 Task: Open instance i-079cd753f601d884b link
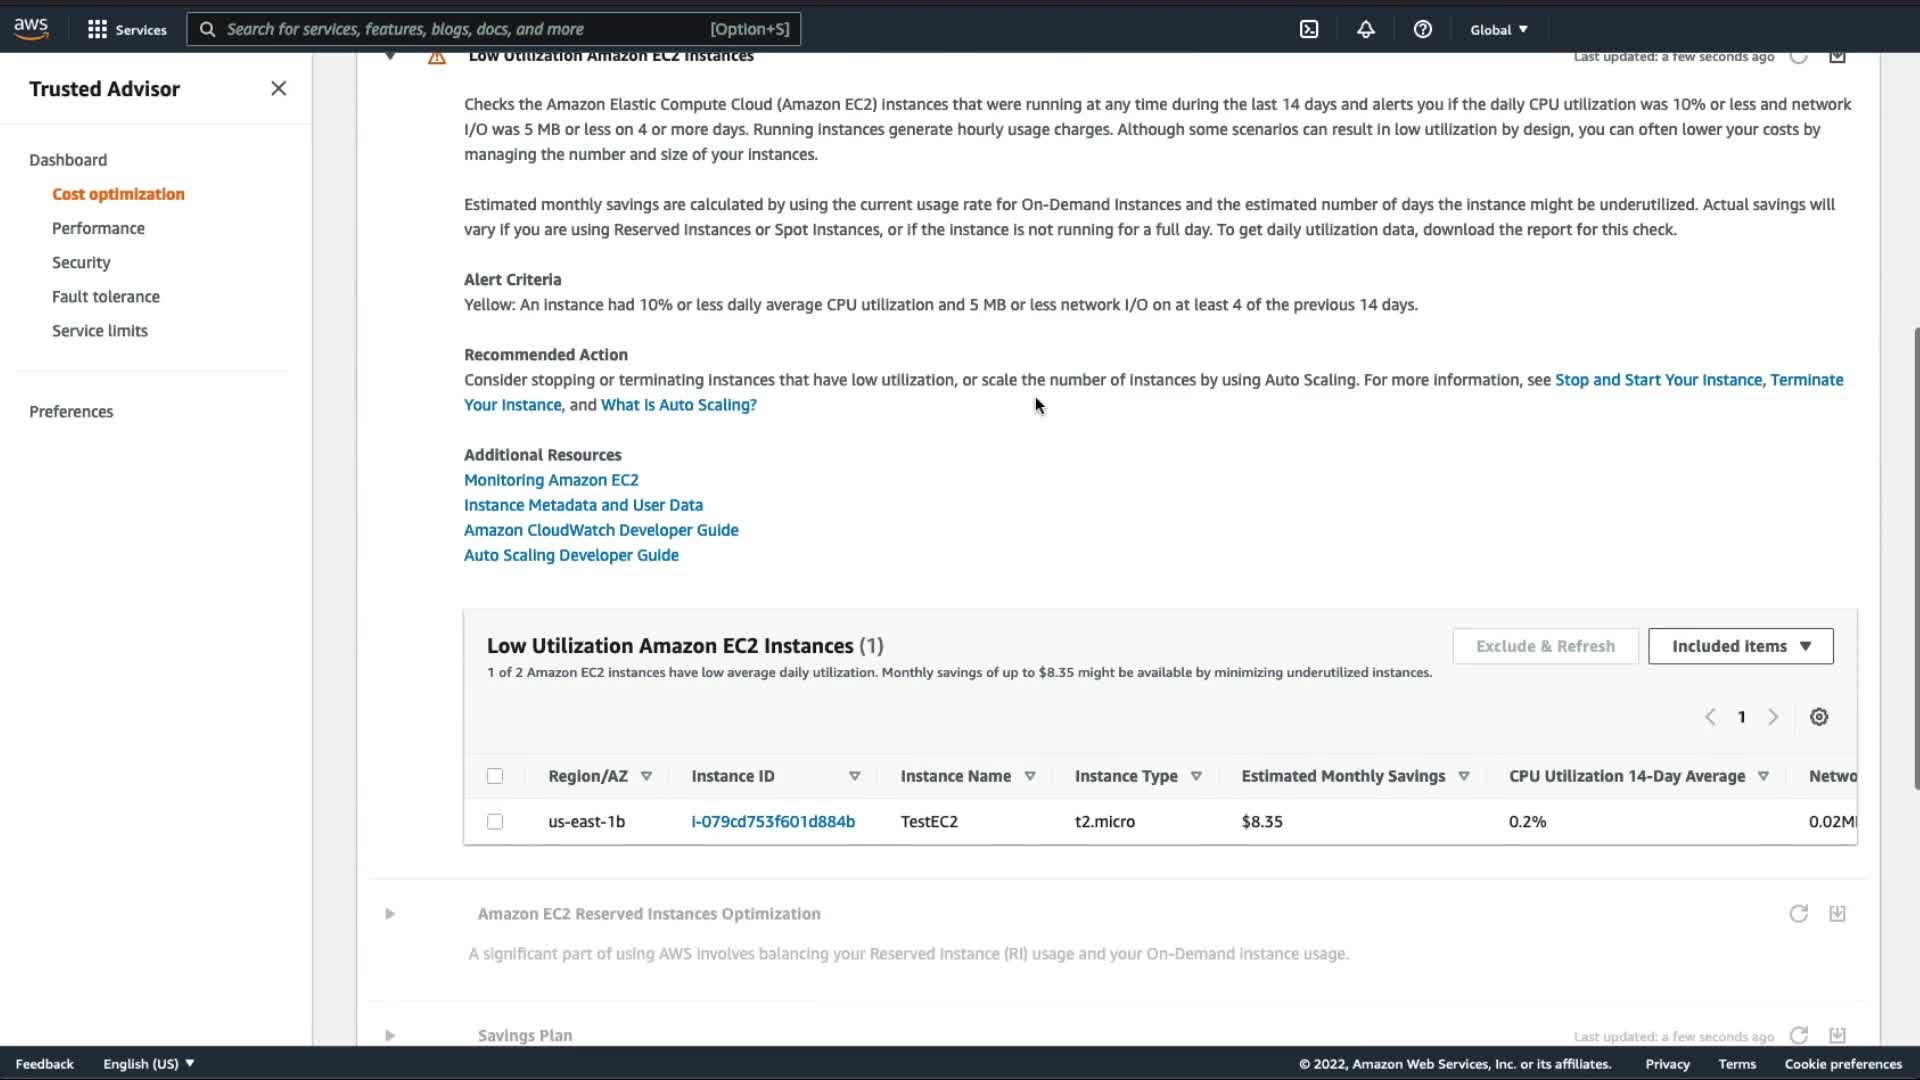click(x=772, y=822)
